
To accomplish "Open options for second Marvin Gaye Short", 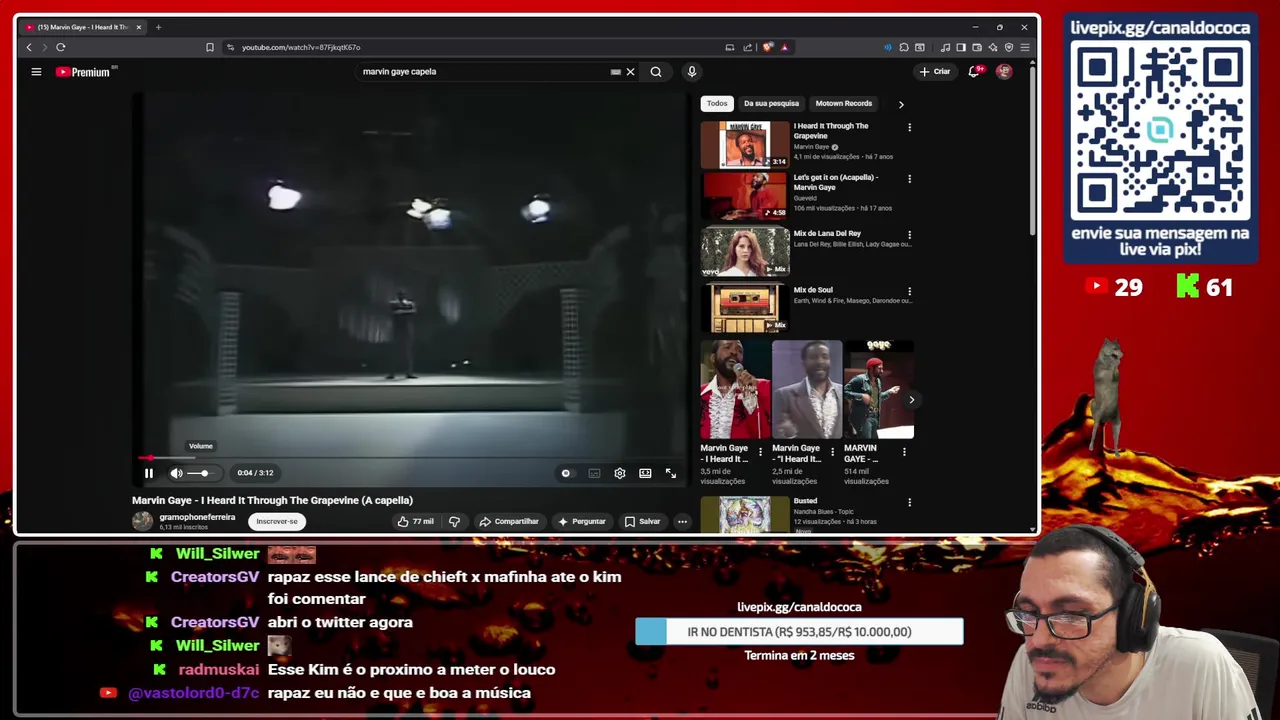I will (832, 452).
